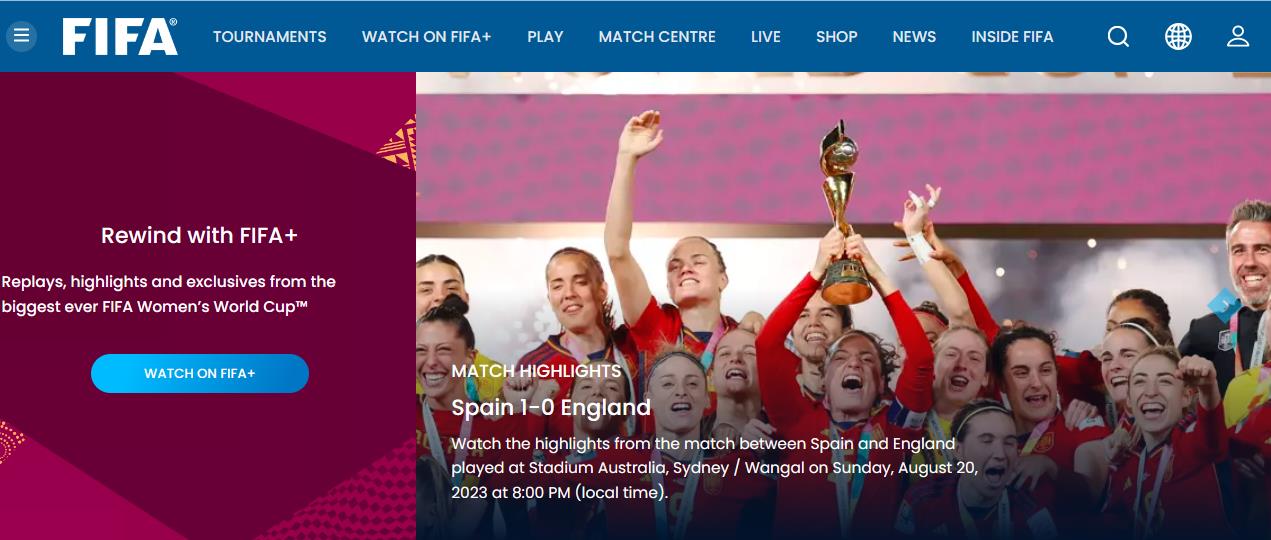This screenshot has width=1271, height=540.
Task: Click the Replays, highlights and exclusives text
Action: (169, 294)
